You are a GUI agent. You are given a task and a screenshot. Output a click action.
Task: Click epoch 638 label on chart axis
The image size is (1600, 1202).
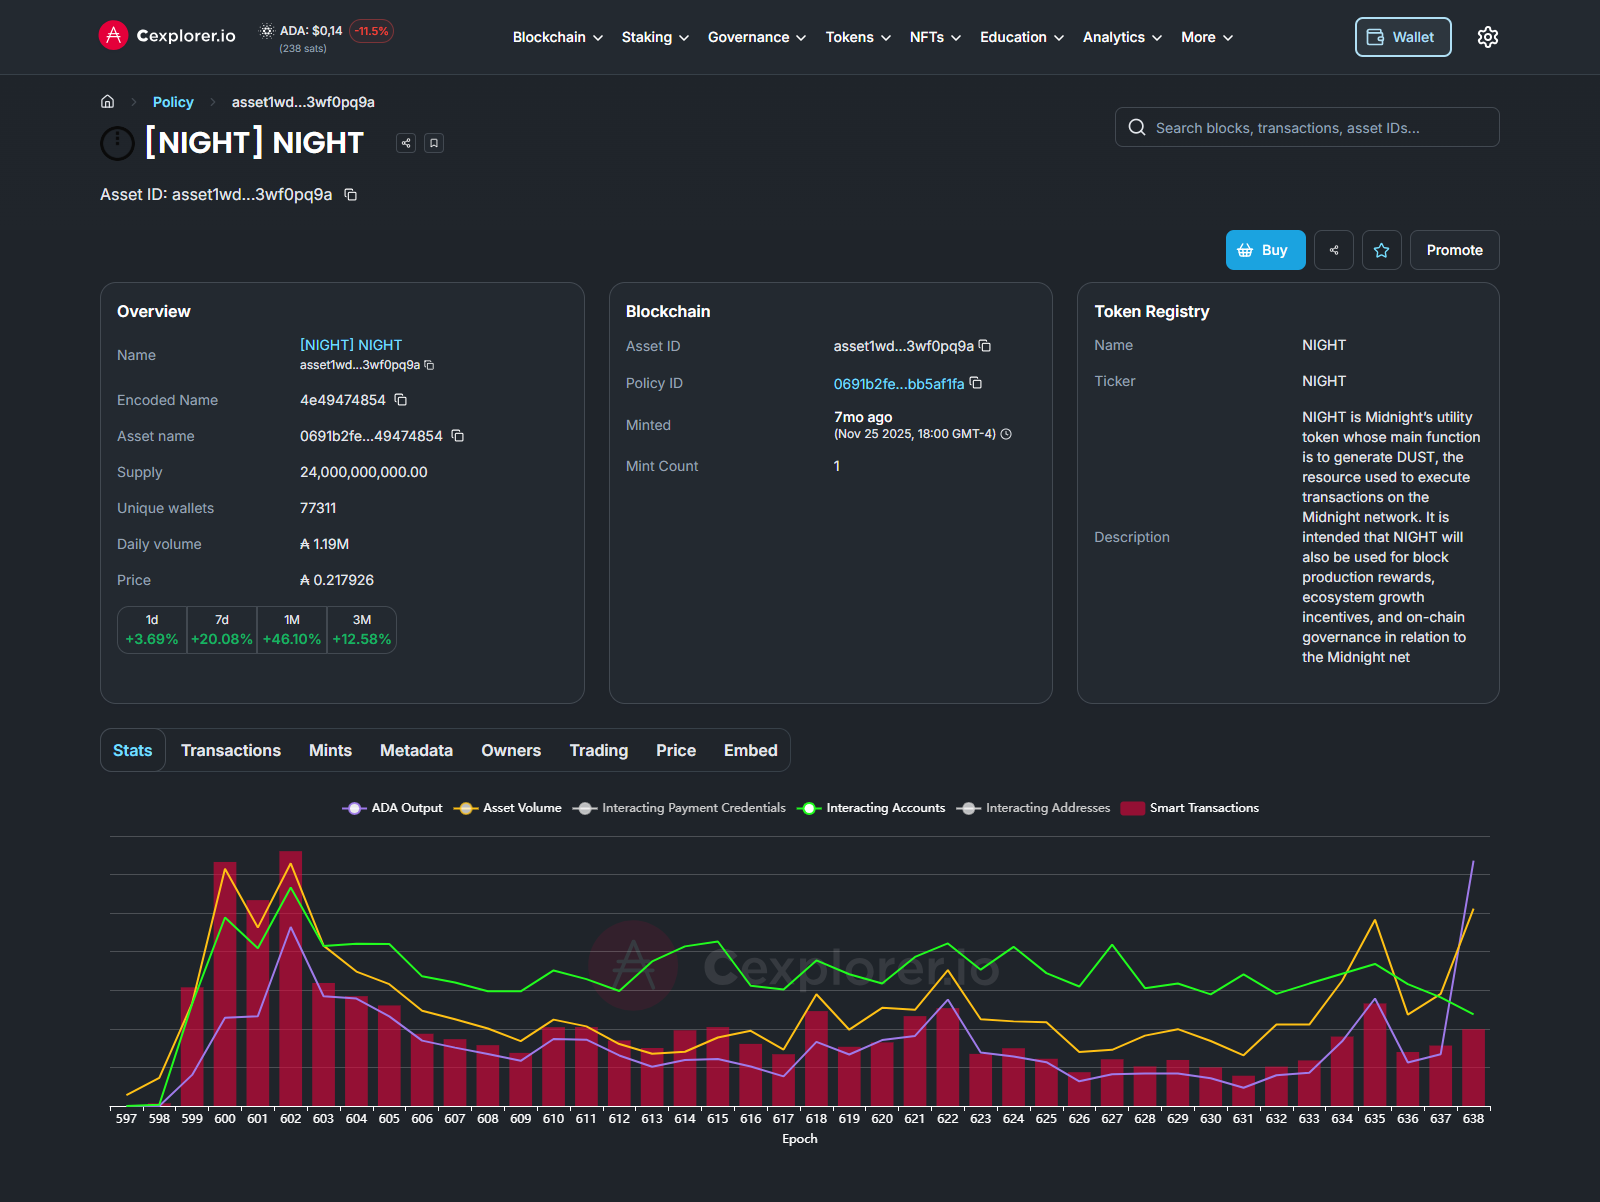[1473, 1118]
